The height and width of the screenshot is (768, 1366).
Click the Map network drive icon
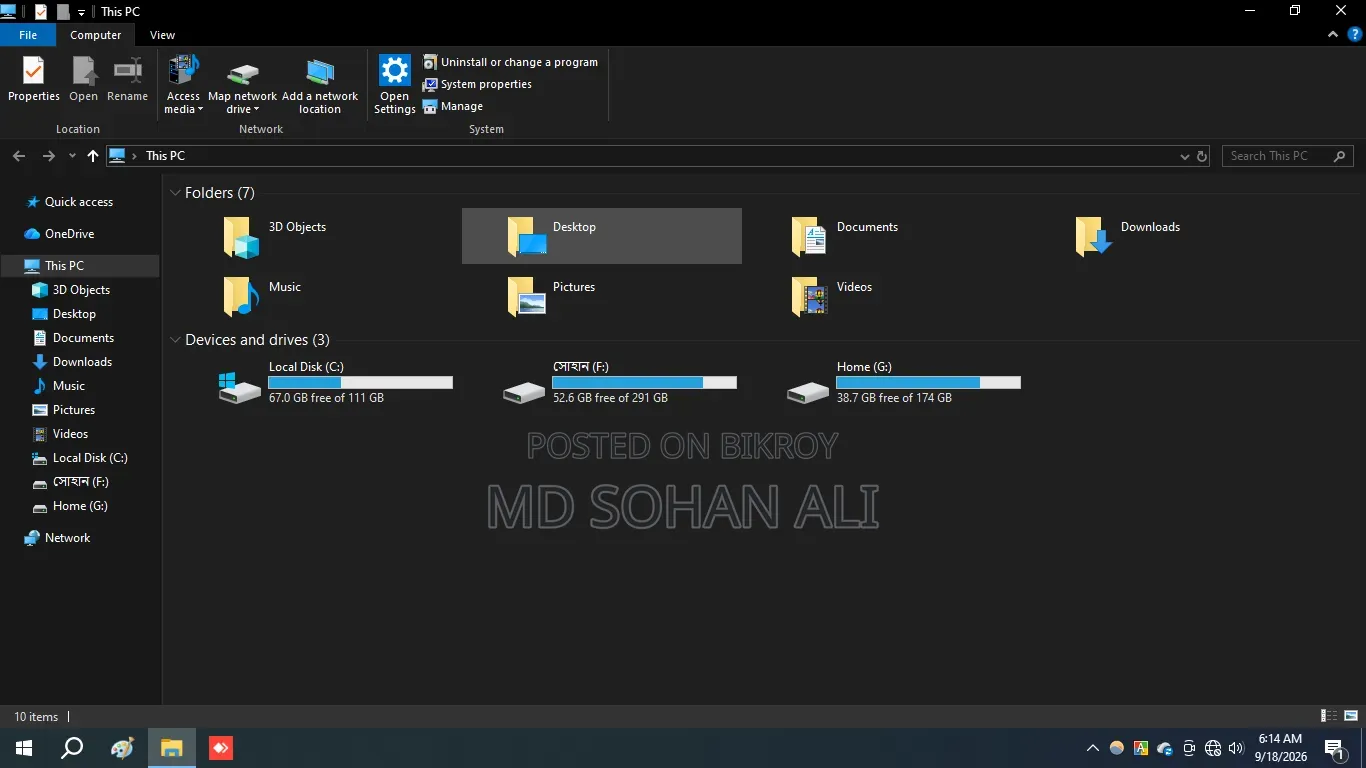[x=243, y=74]
